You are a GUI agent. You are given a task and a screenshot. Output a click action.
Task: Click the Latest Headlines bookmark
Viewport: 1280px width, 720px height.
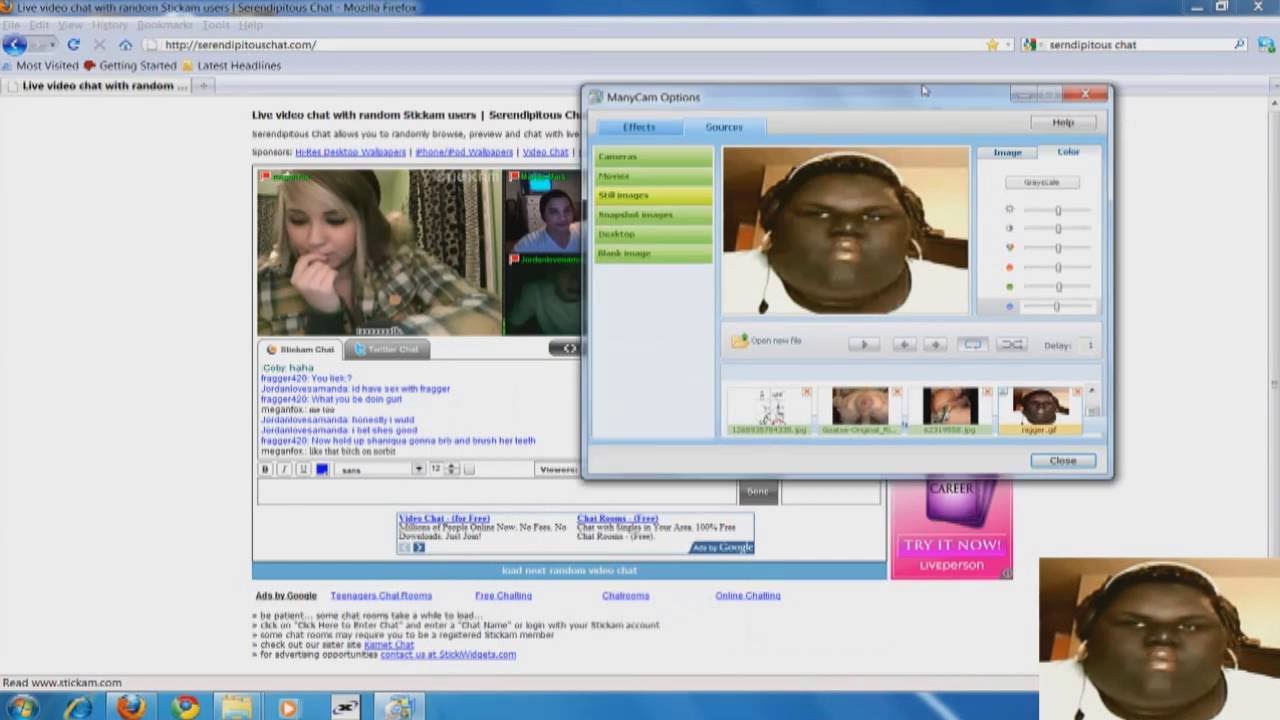point(230,66)
